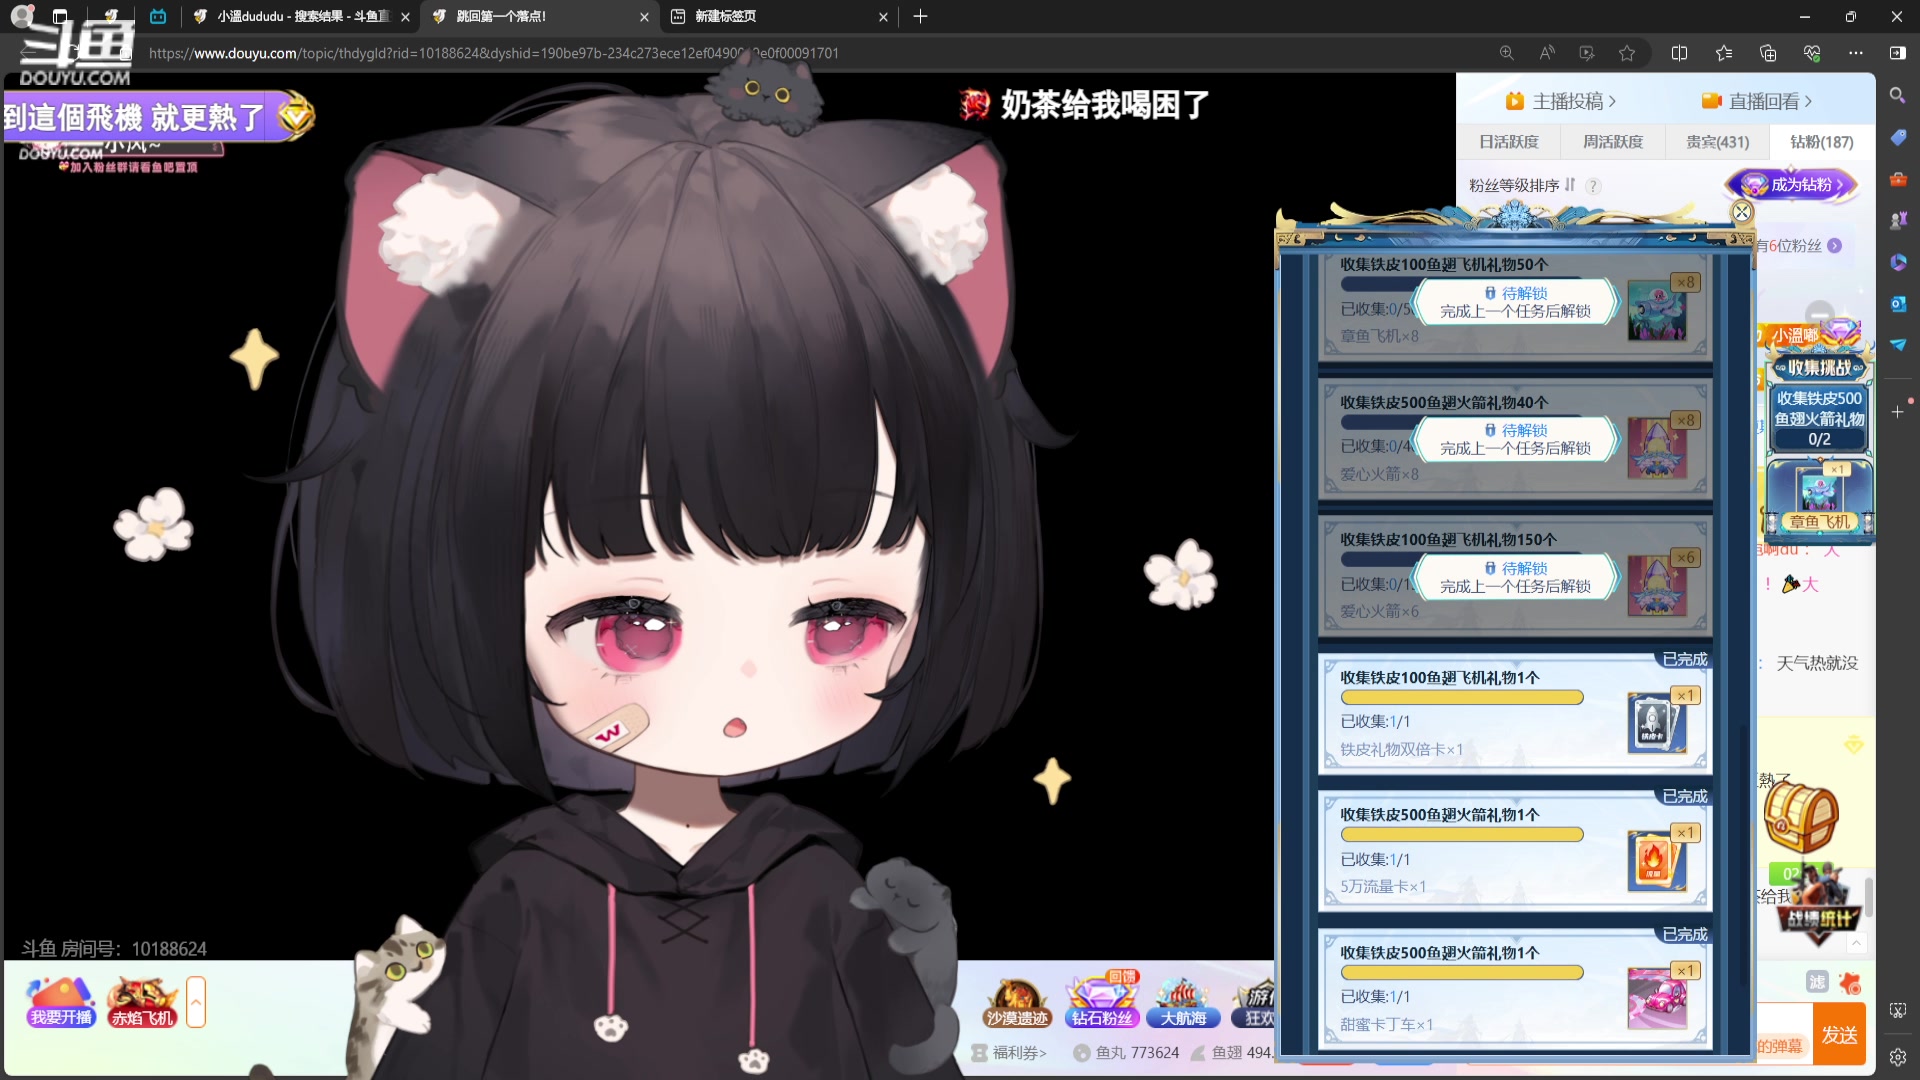Toggle read aloud in the address bar

click(x=1547, y=53)
